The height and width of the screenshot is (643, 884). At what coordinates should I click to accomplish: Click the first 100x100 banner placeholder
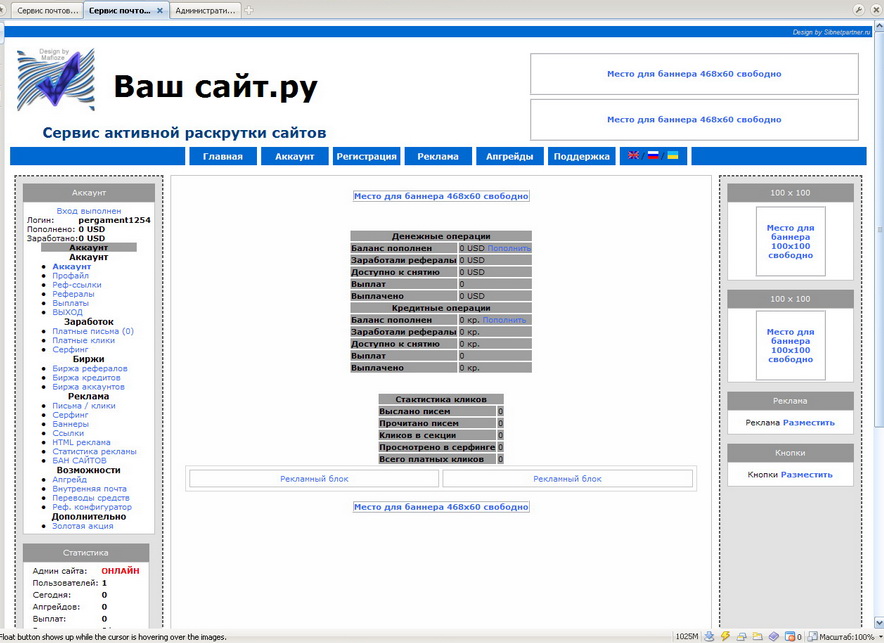point(790,241)
